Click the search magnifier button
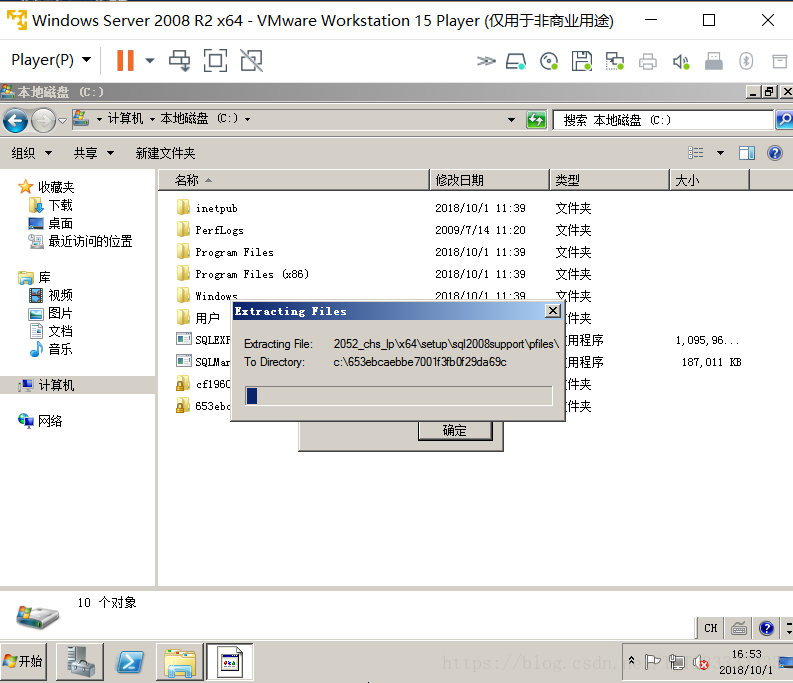This screenshot has width=793, height=683. [x=784, y=120]
